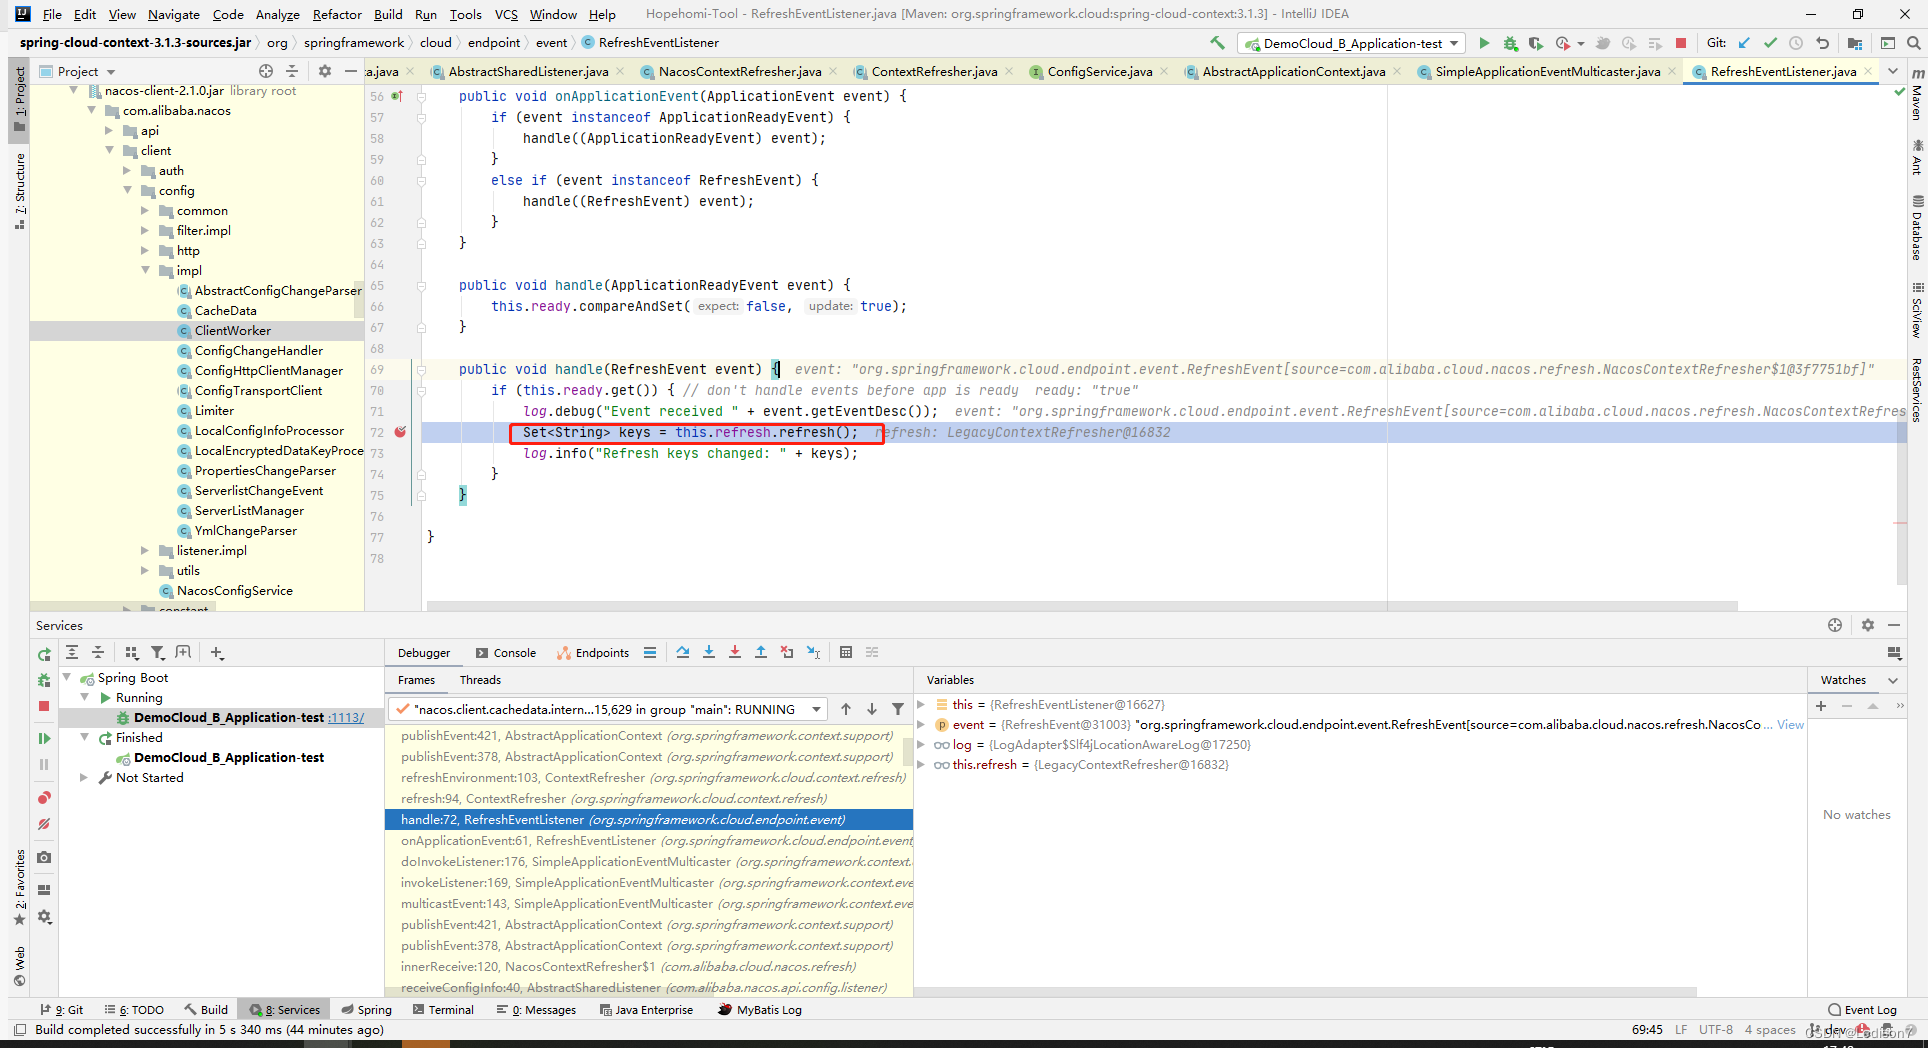Open Project Structure icon in toolbar
1928x1048 pixels.
tap(1855, 43)
